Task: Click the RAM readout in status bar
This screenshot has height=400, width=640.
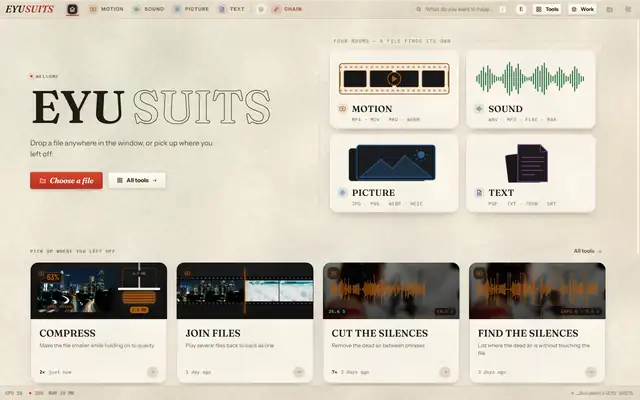Action: coord(61,393)
